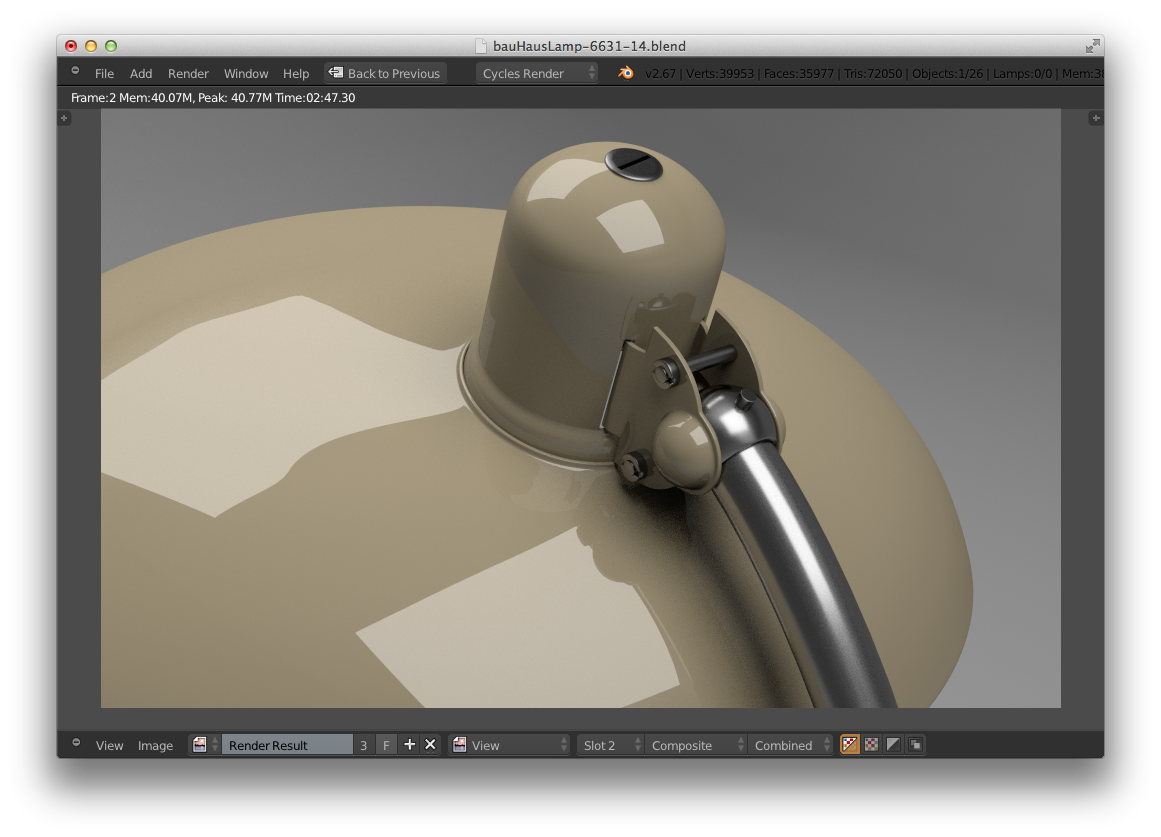This screenshot has width=1161, height=837.
Task: Toggle the fake user F button
Action: (386, 744)
